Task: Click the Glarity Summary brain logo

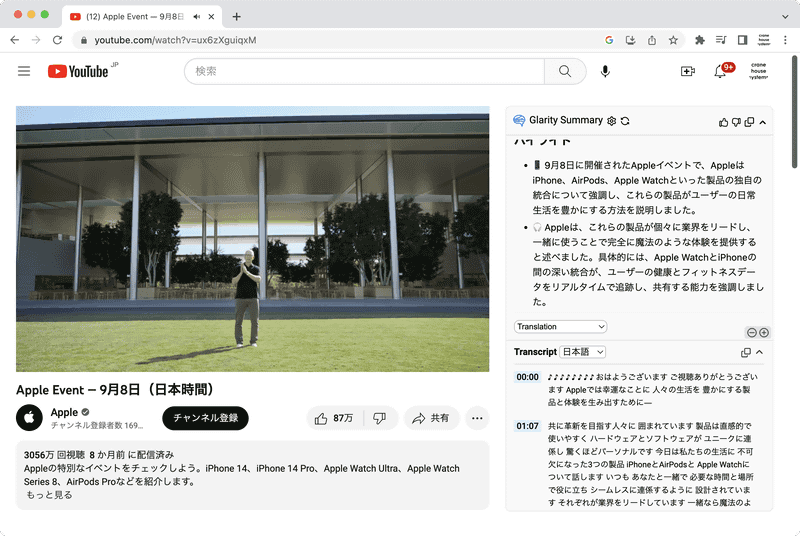Action: point(519,120)
